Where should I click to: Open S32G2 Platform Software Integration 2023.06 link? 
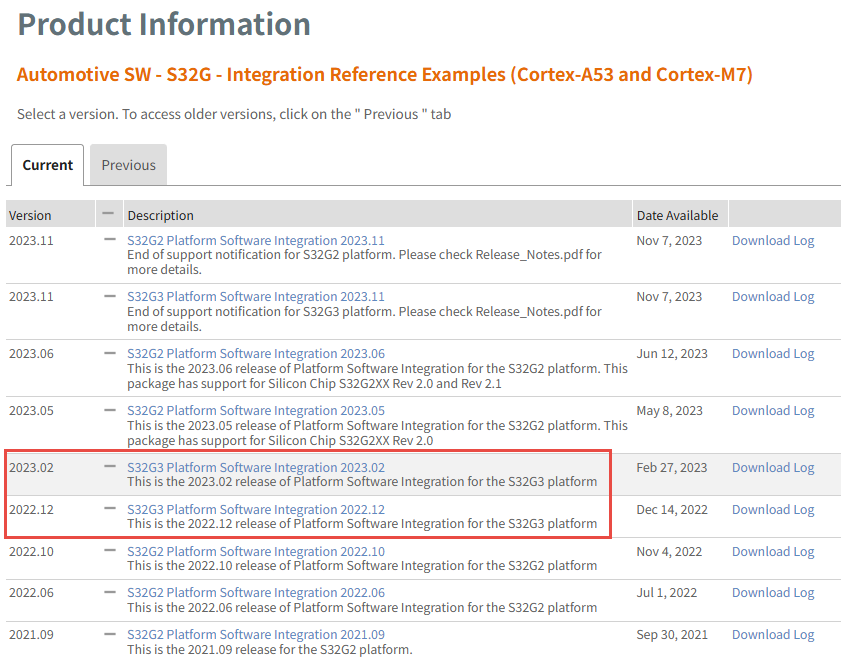click(x=256, y=353)
